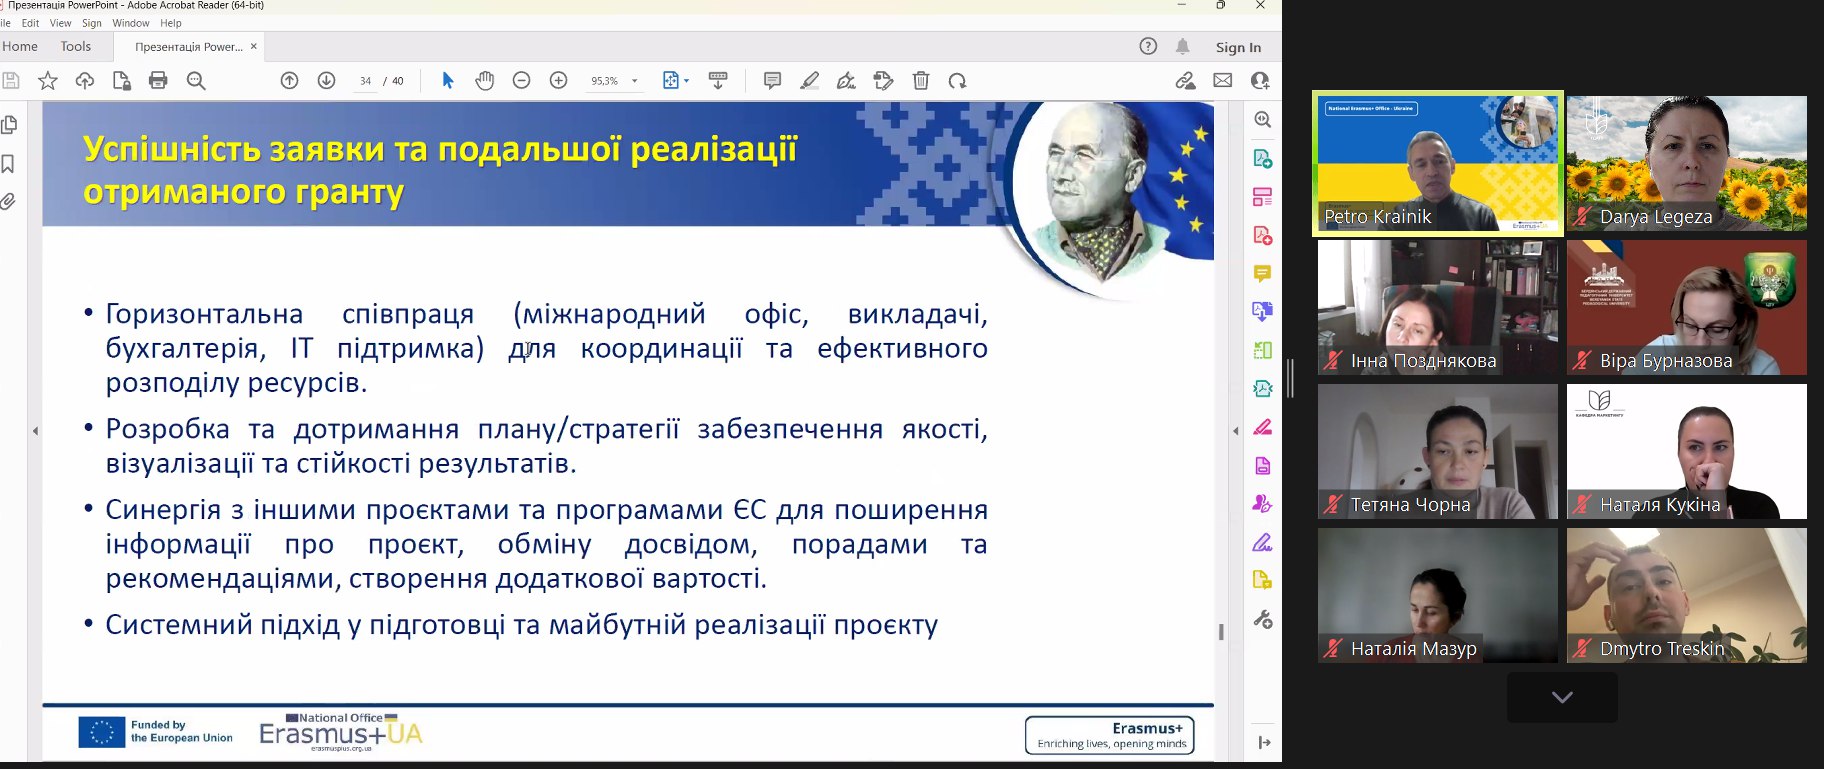
Task: Send the file by email
Action: [1223, 81]
